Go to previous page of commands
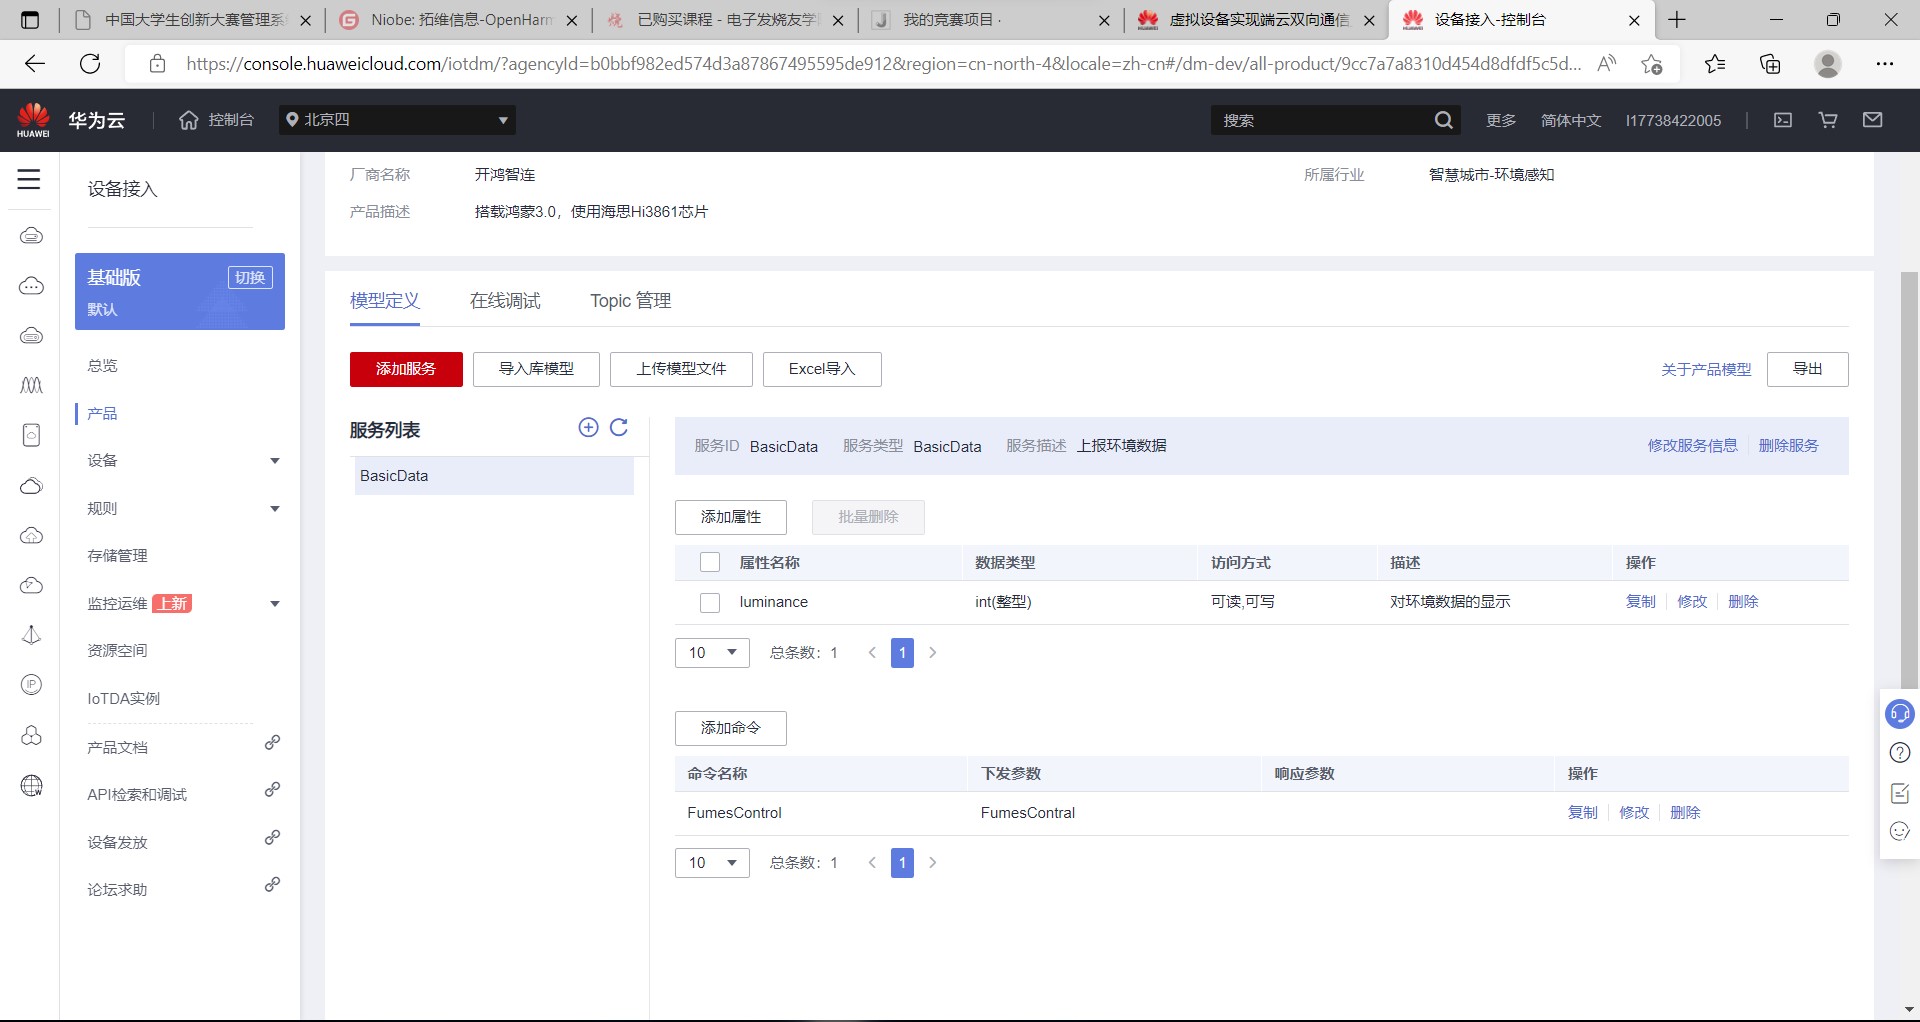 (x=872, y=863)
